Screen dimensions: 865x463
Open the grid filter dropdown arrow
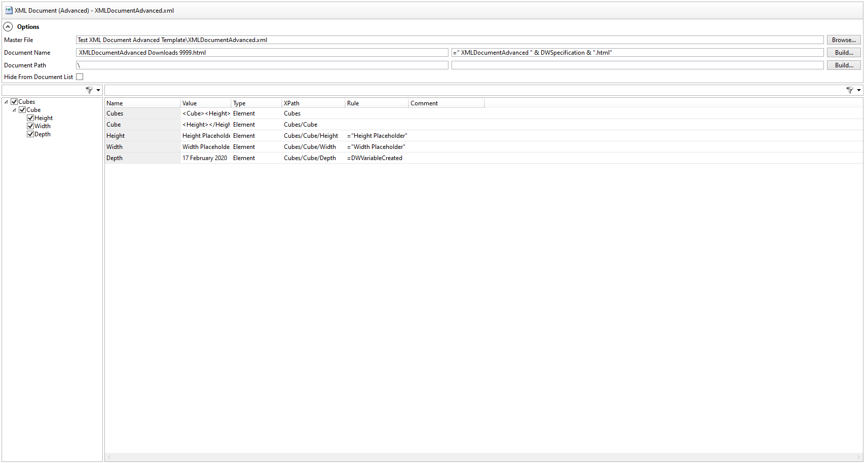pyautogui.click(x=859, y=90)
